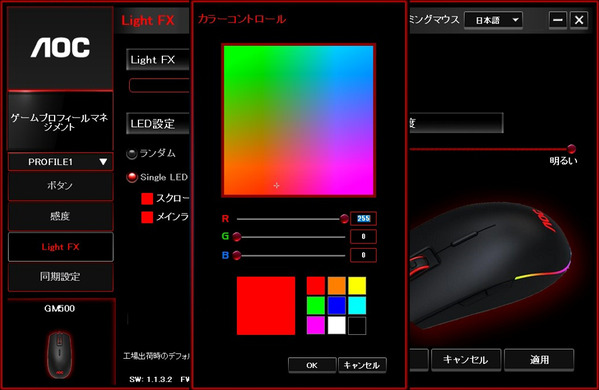The height and width of the screenshot is (390, 599).
Task: Open the ゲームプロフィールマネジメント section
Action: (x=60, y=121)
